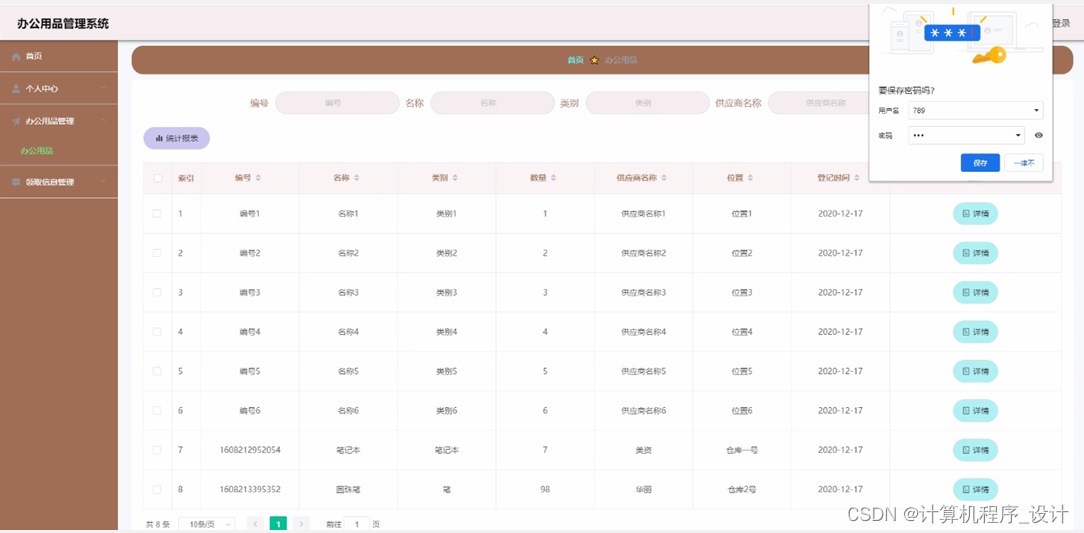
Task: Go to the previous page in pagination
Action: point(255,524)
